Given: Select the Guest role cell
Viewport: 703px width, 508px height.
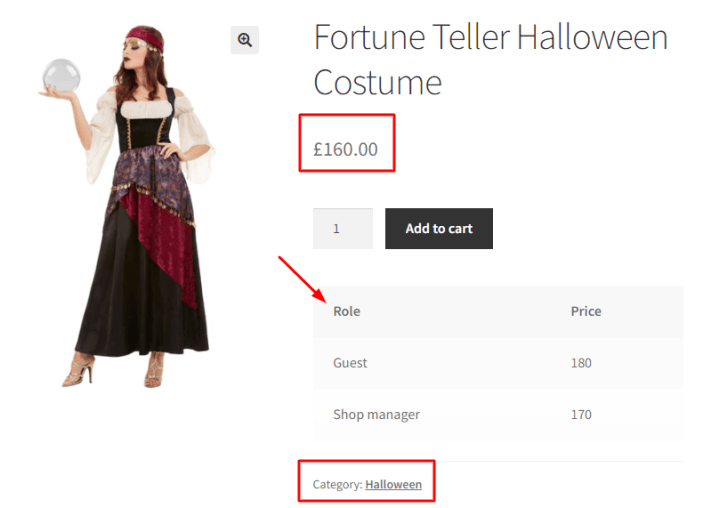Looking at the screenshot, I should pos(350,363).
